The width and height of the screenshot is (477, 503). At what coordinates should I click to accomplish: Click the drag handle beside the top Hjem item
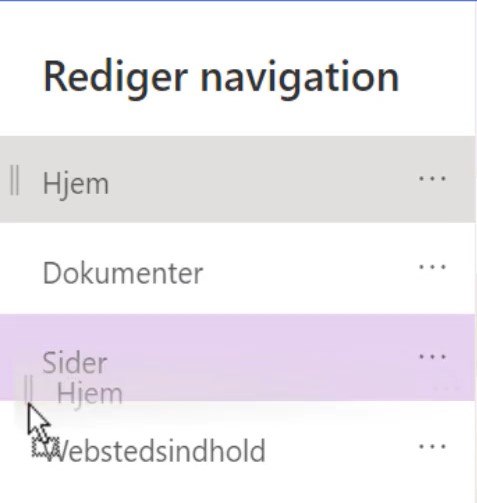coord(14,180)
